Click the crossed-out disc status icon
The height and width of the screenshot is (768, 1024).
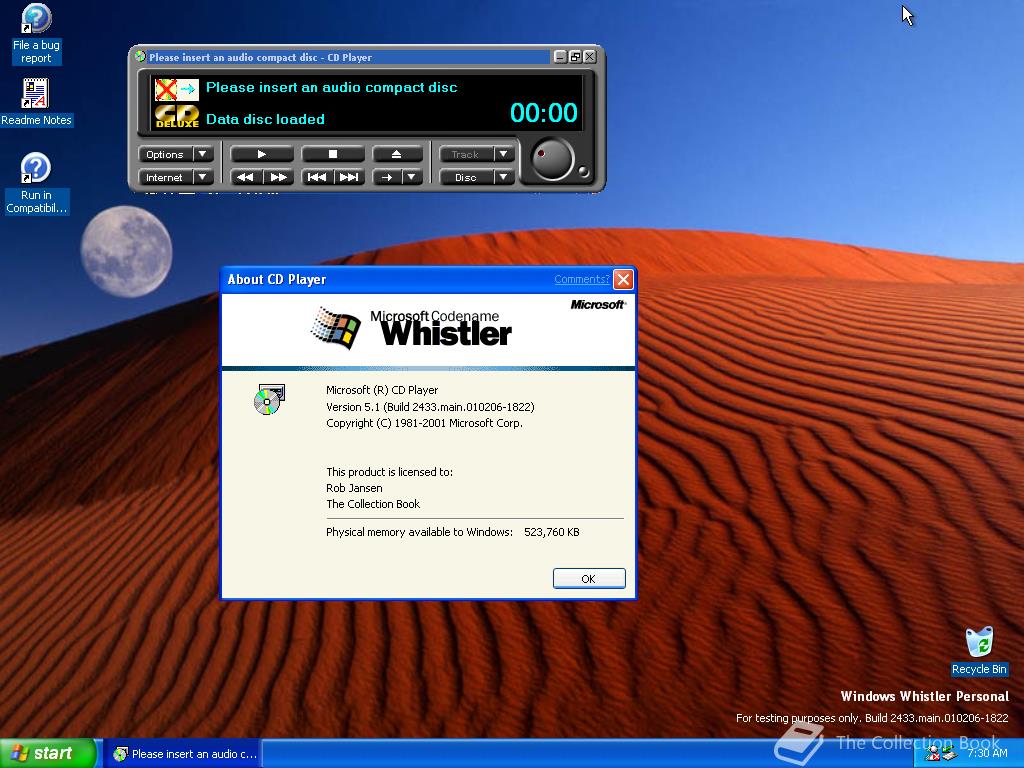[x=166, y=89]
